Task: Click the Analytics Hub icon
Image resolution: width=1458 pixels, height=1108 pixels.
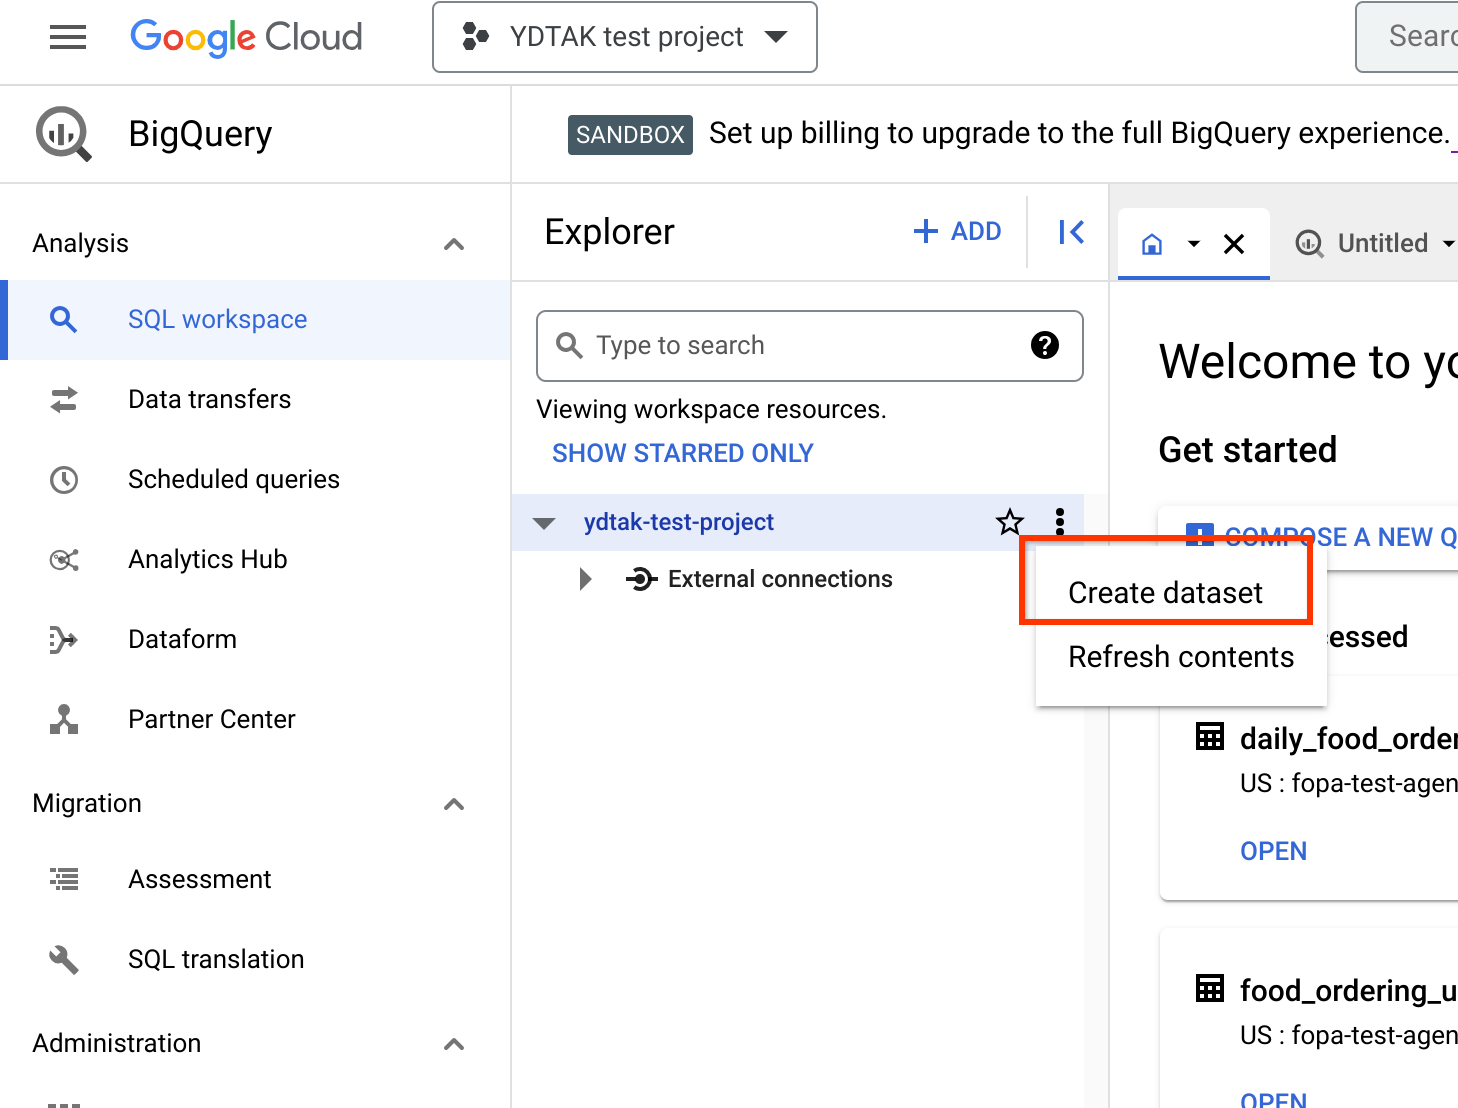Action: point(64,560)
